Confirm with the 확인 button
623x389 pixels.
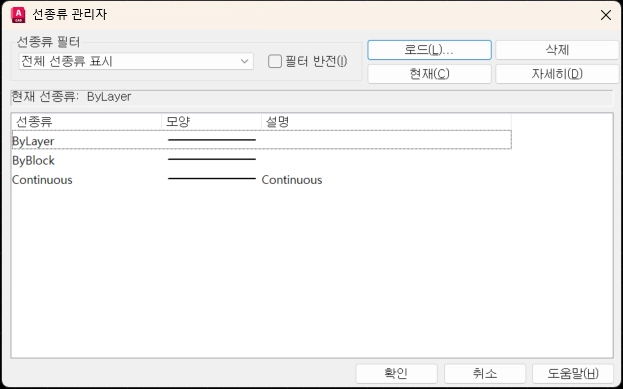point(397,374)
